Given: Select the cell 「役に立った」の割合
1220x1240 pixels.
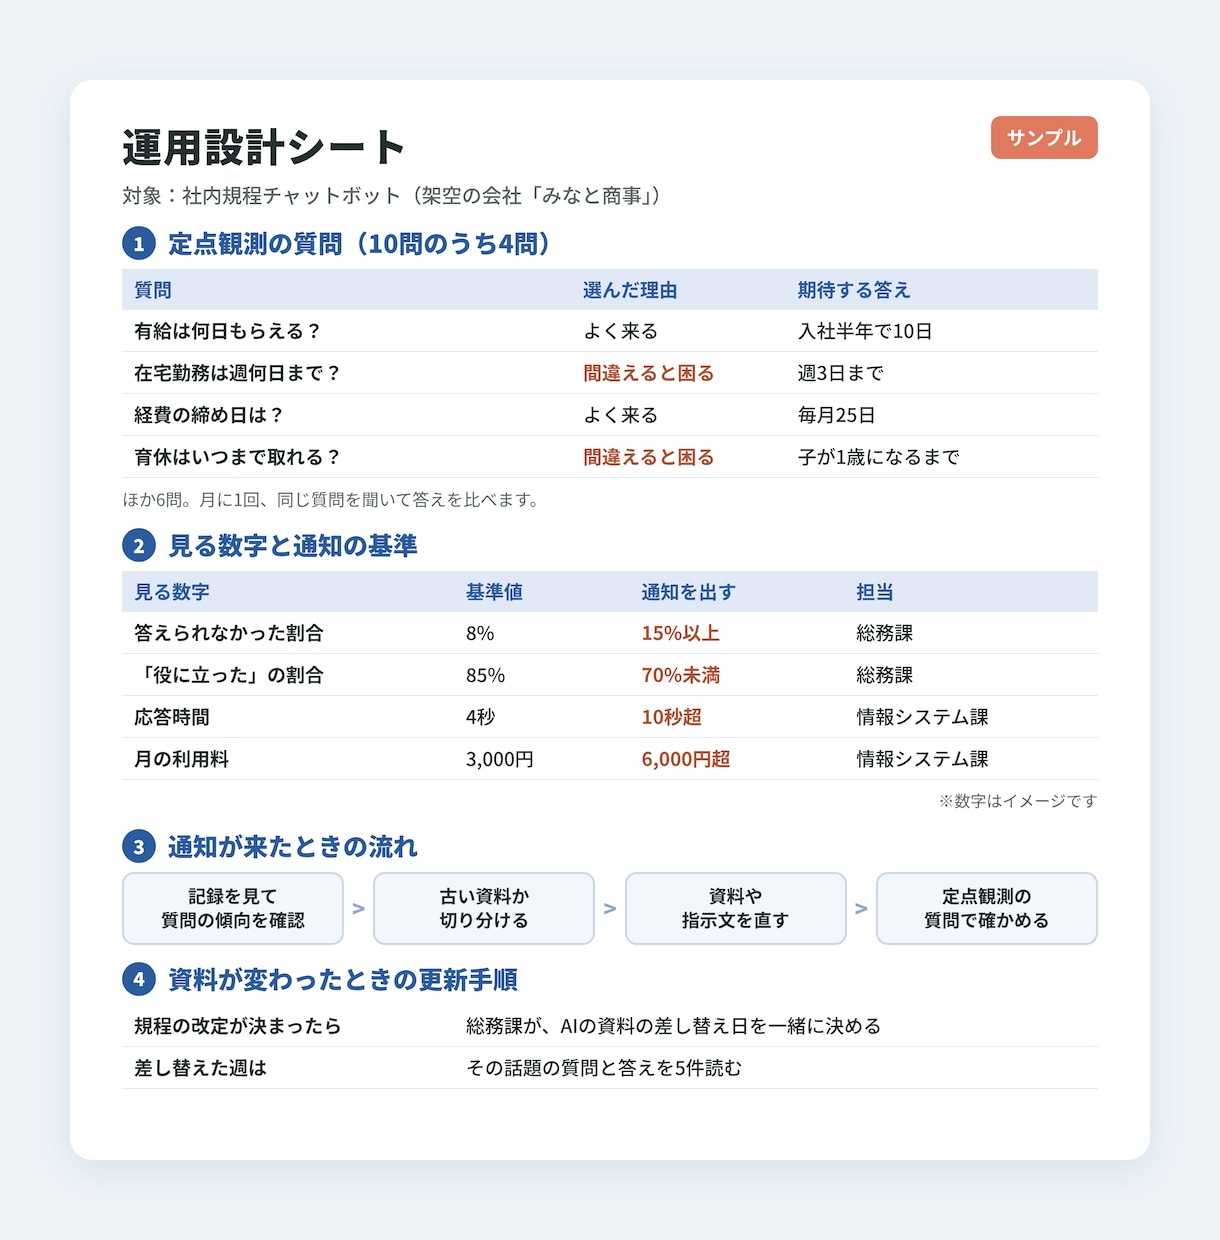Looking at the screenshot, I should 229,675.
